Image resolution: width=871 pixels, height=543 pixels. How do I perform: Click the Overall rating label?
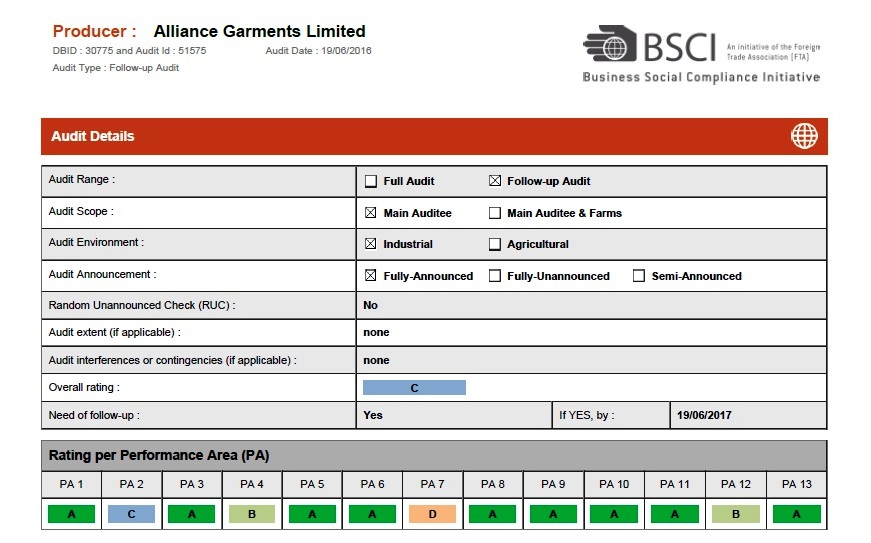point(84,388)
